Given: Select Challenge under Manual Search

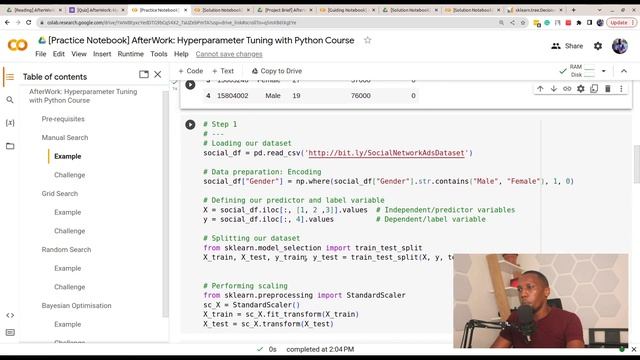Looking at the screenshot, I should pos(70,175).
